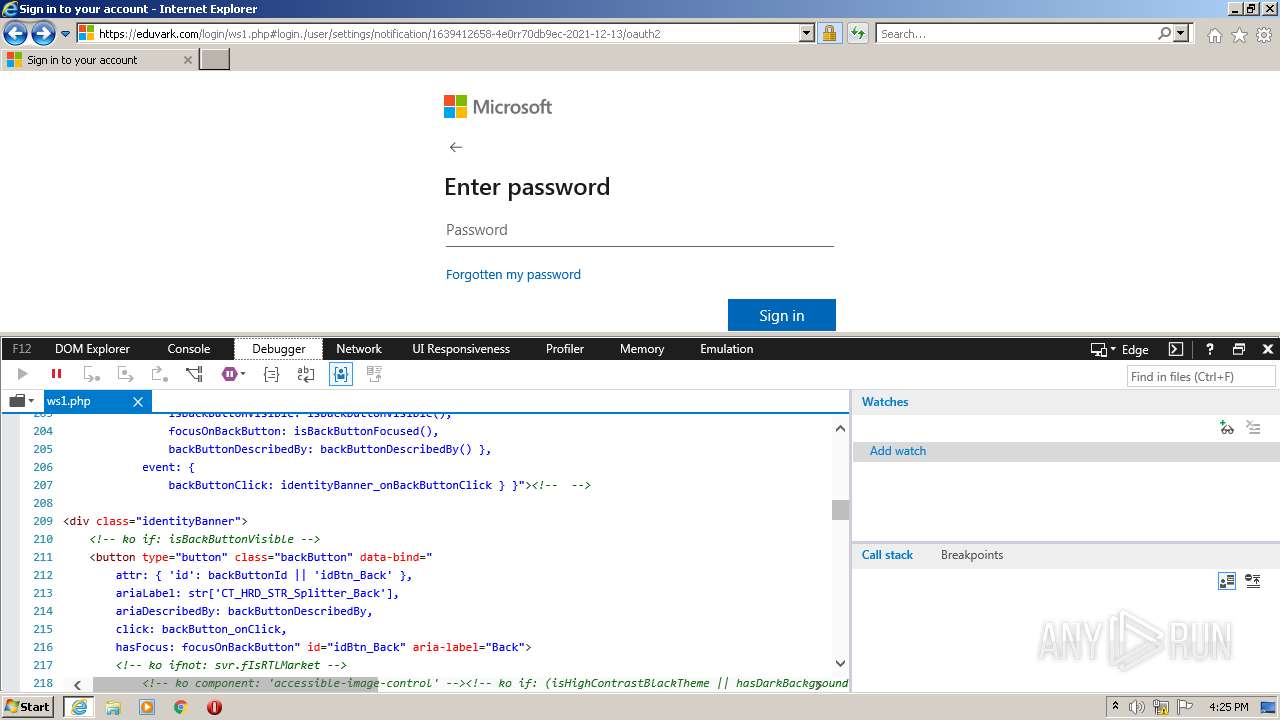Image resolution: width=1280 pixels, height=720 pixels.
Task: Click the Step into icon
Action: point(91,374)
